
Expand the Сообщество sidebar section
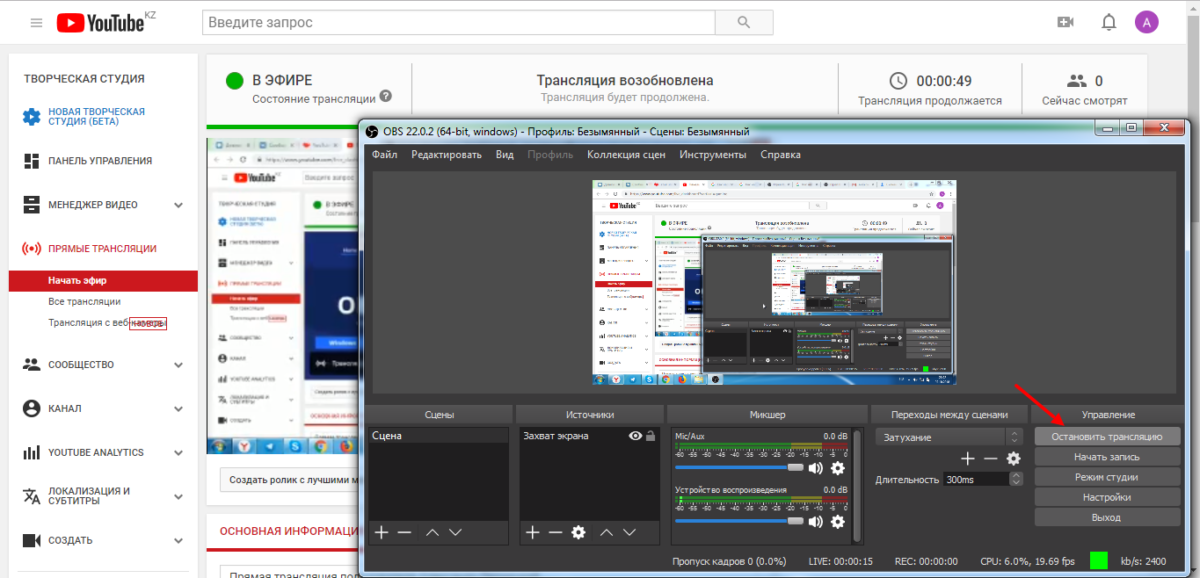(178, 365)
